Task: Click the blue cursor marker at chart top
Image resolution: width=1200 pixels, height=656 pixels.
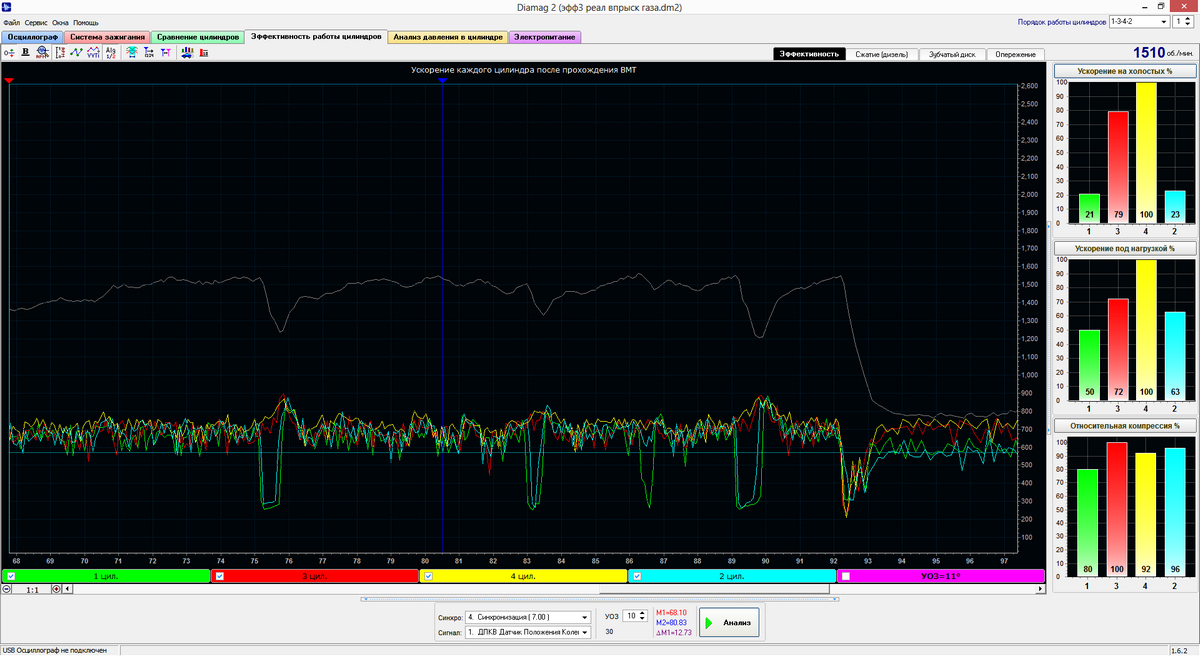Action: pos(442,80)
